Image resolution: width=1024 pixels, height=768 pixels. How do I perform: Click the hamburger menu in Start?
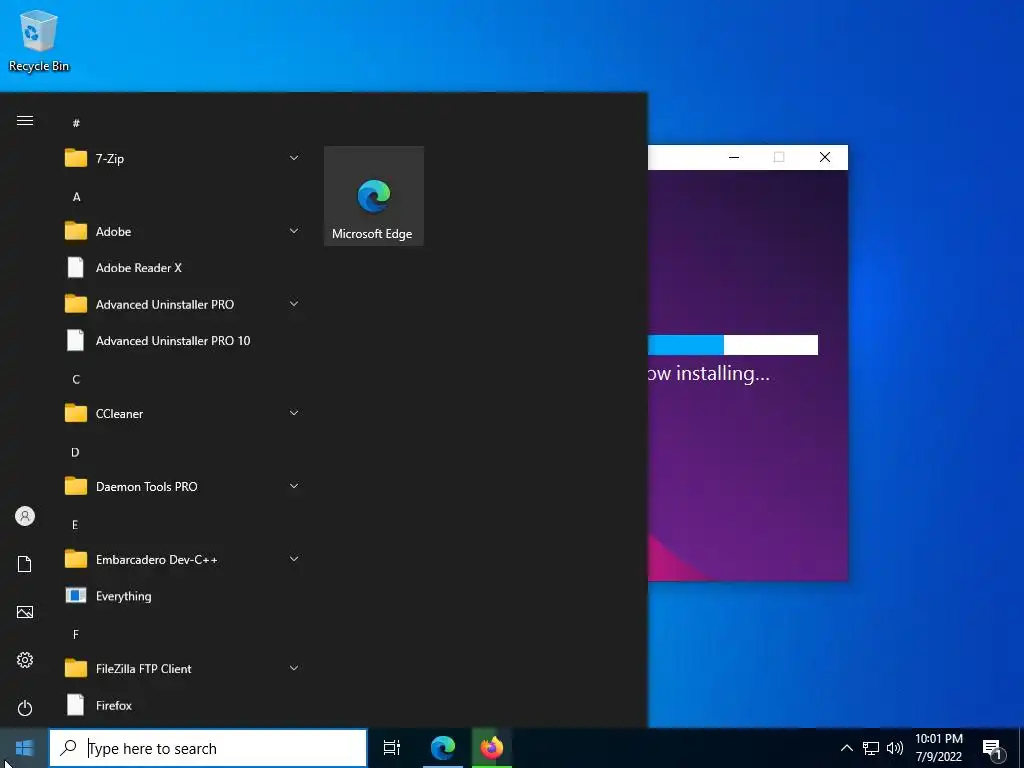(x=25, y=121)
